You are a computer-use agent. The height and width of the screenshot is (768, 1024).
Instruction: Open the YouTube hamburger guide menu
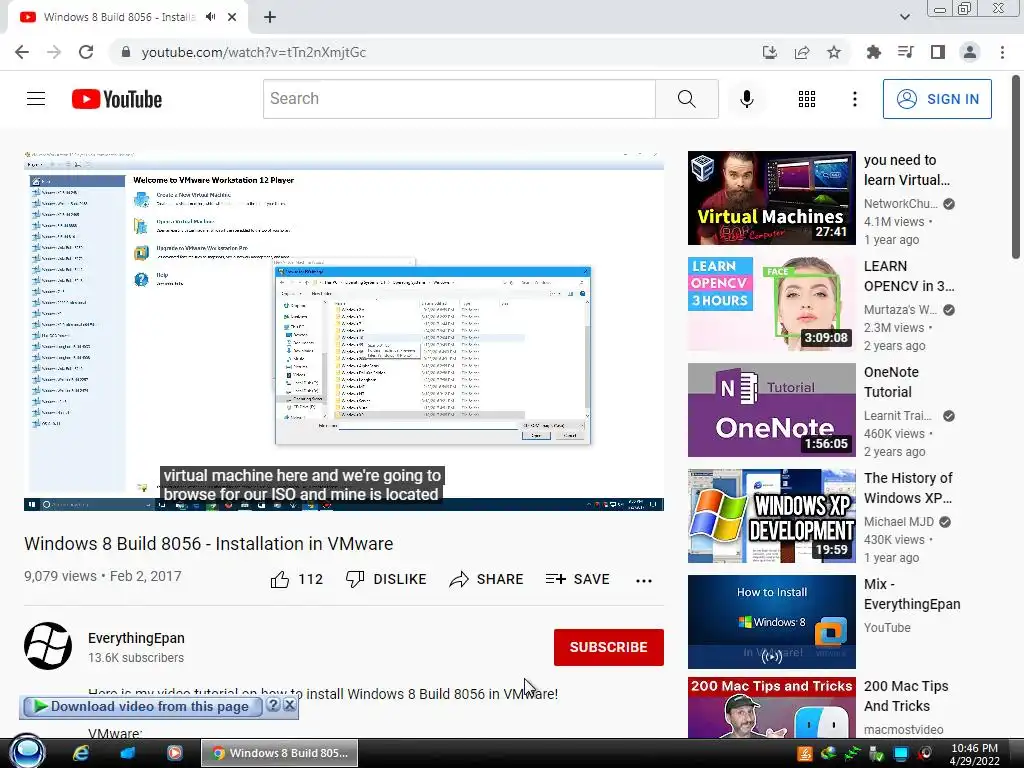(x=36, y=99)
